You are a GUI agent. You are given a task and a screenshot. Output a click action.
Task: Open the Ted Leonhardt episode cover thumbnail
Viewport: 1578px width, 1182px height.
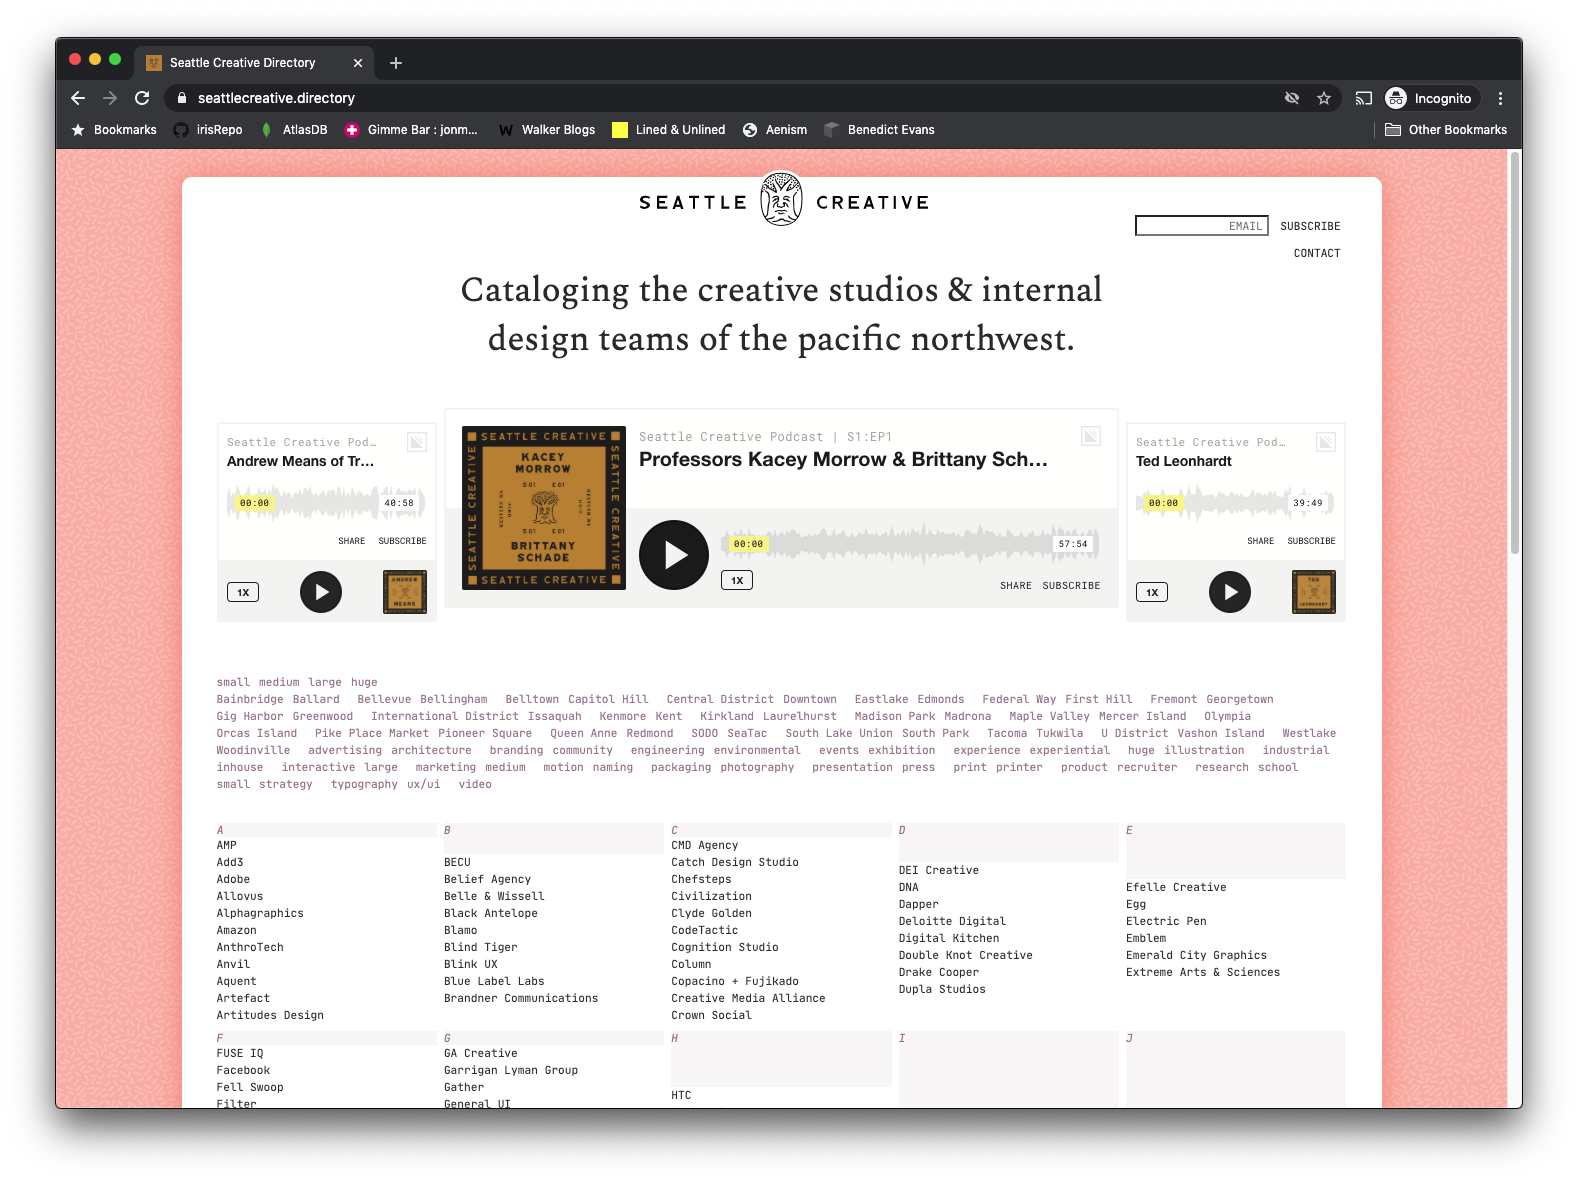click(x=1314, y=592)
